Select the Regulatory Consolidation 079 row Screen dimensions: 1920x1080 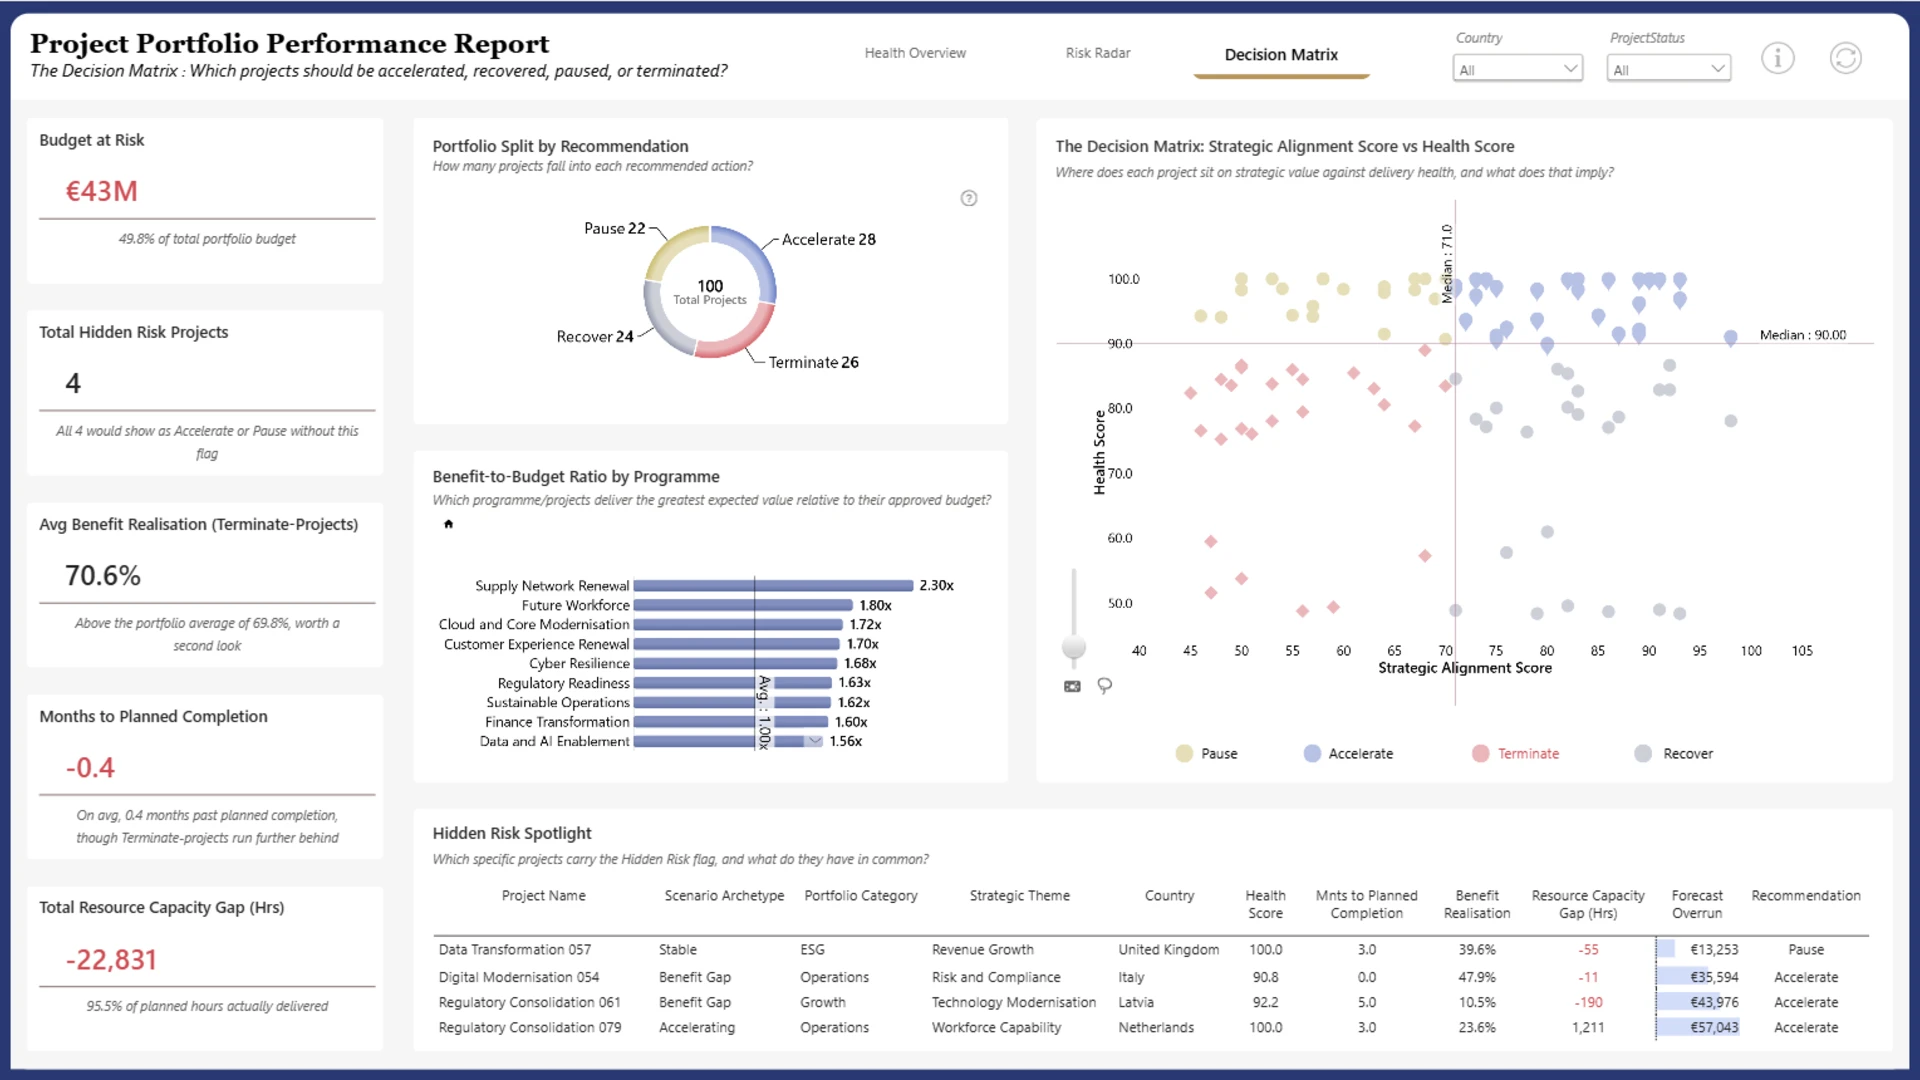tap(1150, 1027)
